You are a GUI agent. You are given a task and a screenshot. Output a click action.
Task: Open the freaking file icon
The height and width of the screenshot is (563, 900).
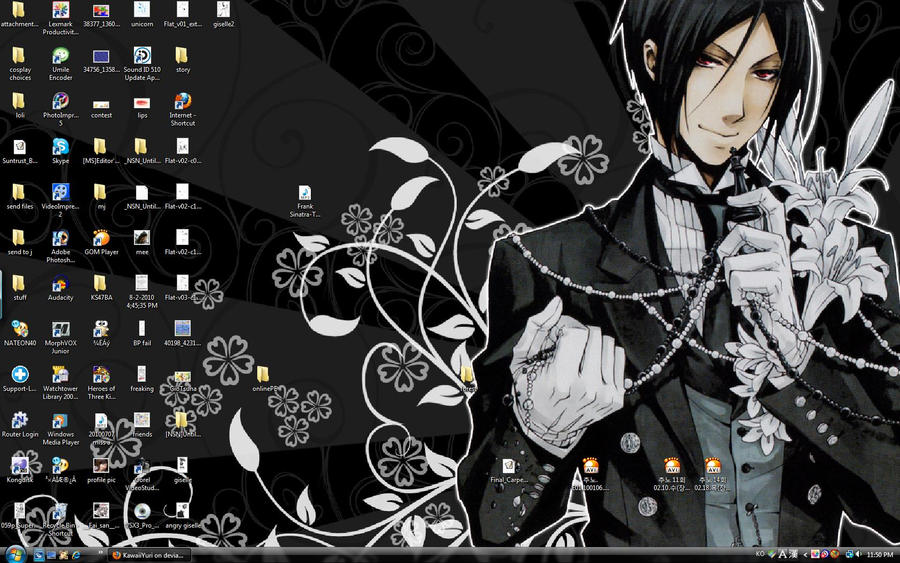click(142, 379)
